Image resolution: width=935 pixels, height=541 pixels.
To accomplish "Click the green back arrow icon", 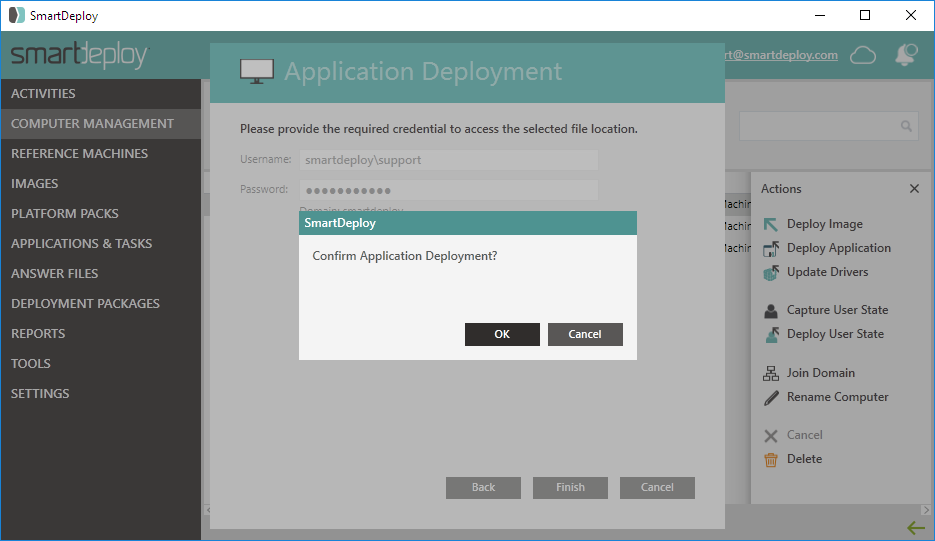I will [x=915, y=528].
